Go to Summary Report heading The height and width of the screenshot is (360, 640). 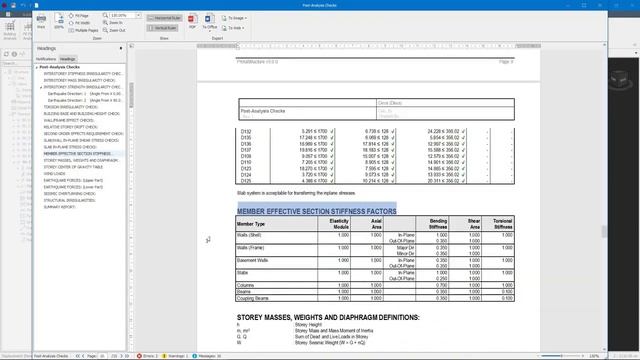[x=60, y=207]
